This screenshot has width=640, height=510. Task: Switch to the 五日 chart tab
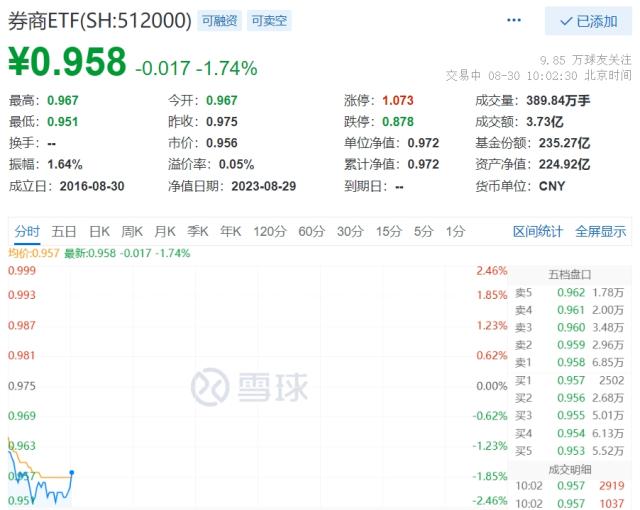(x=64, y=231)
